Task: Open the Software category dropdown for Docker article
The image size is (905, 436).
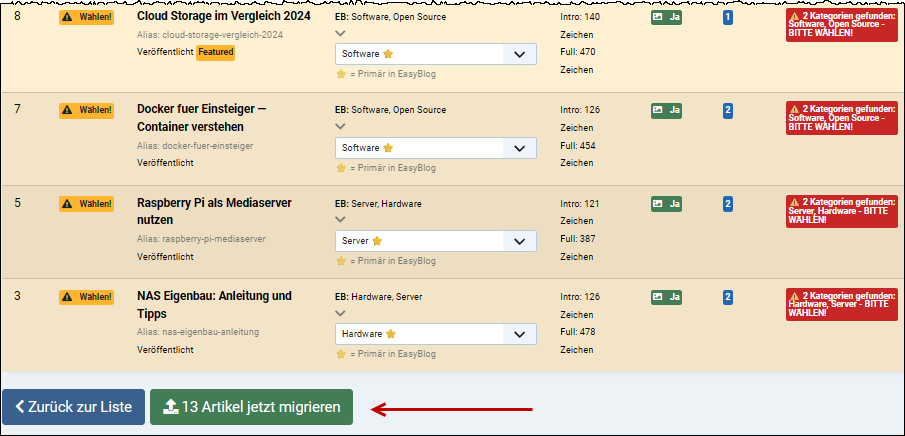Action: click(436, 148)
